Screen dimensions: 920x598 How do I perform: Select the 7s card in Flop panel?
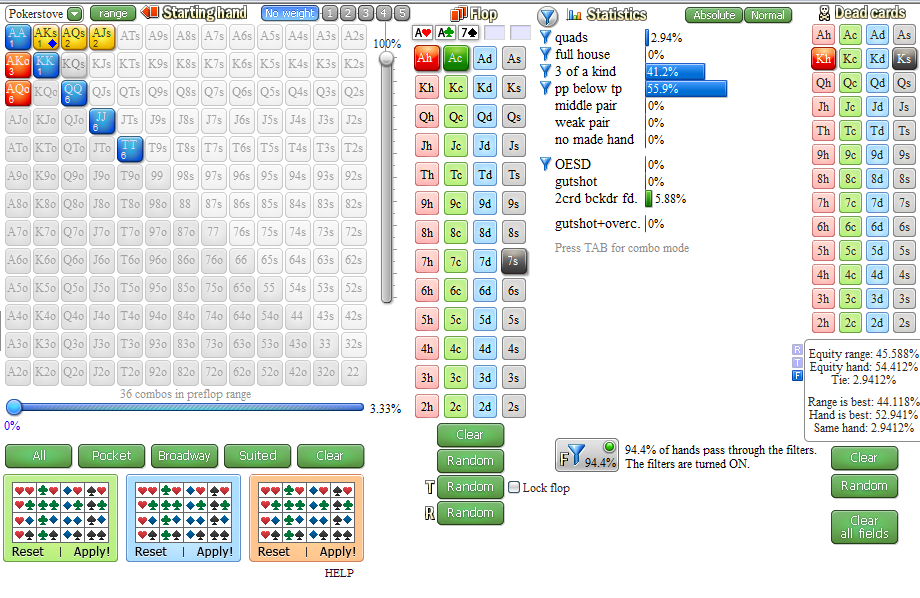tap(514, 262)
